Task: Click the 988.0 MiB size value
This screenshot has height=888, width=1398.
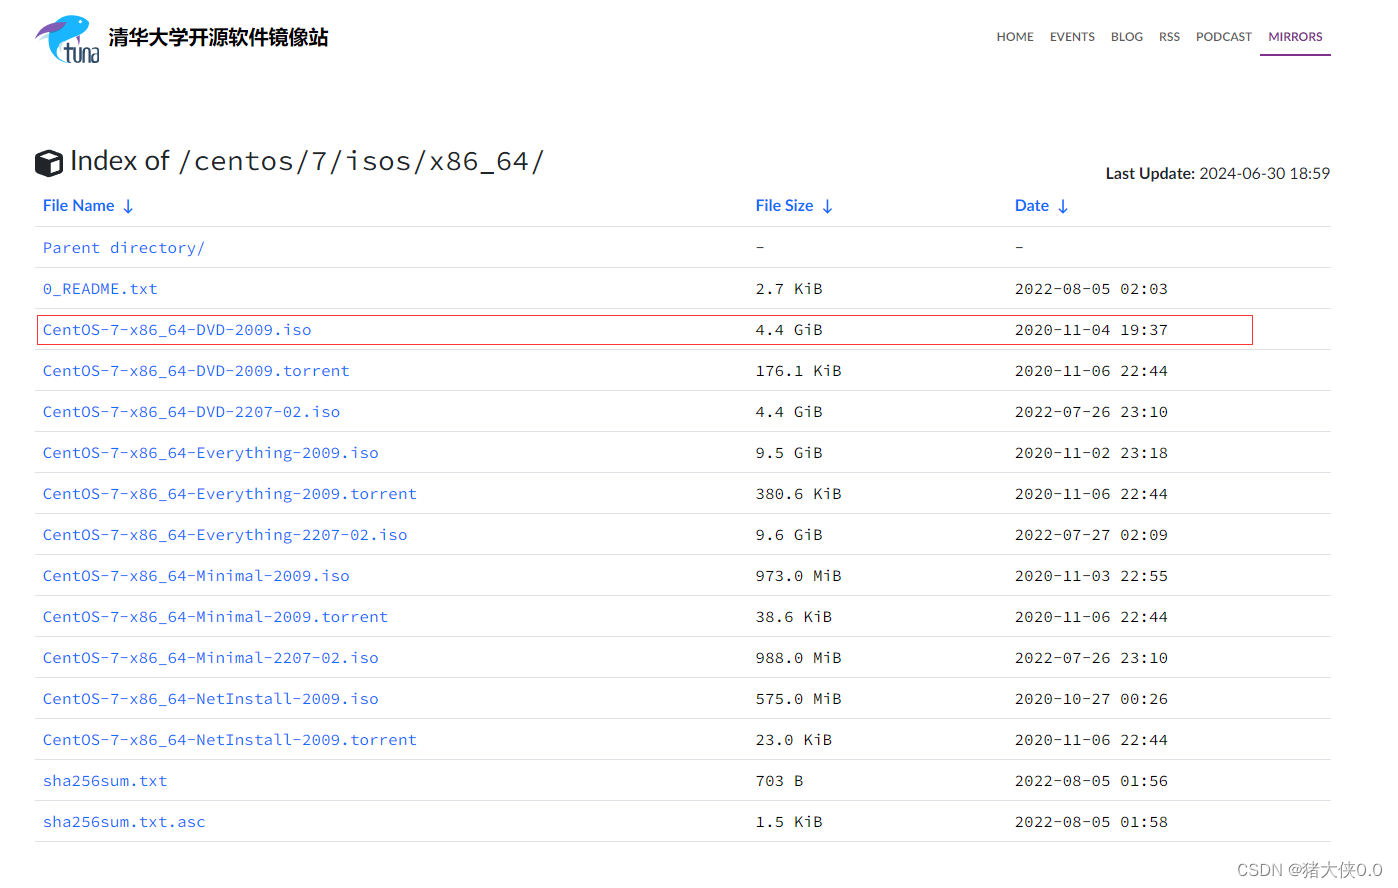Action: 798,658
